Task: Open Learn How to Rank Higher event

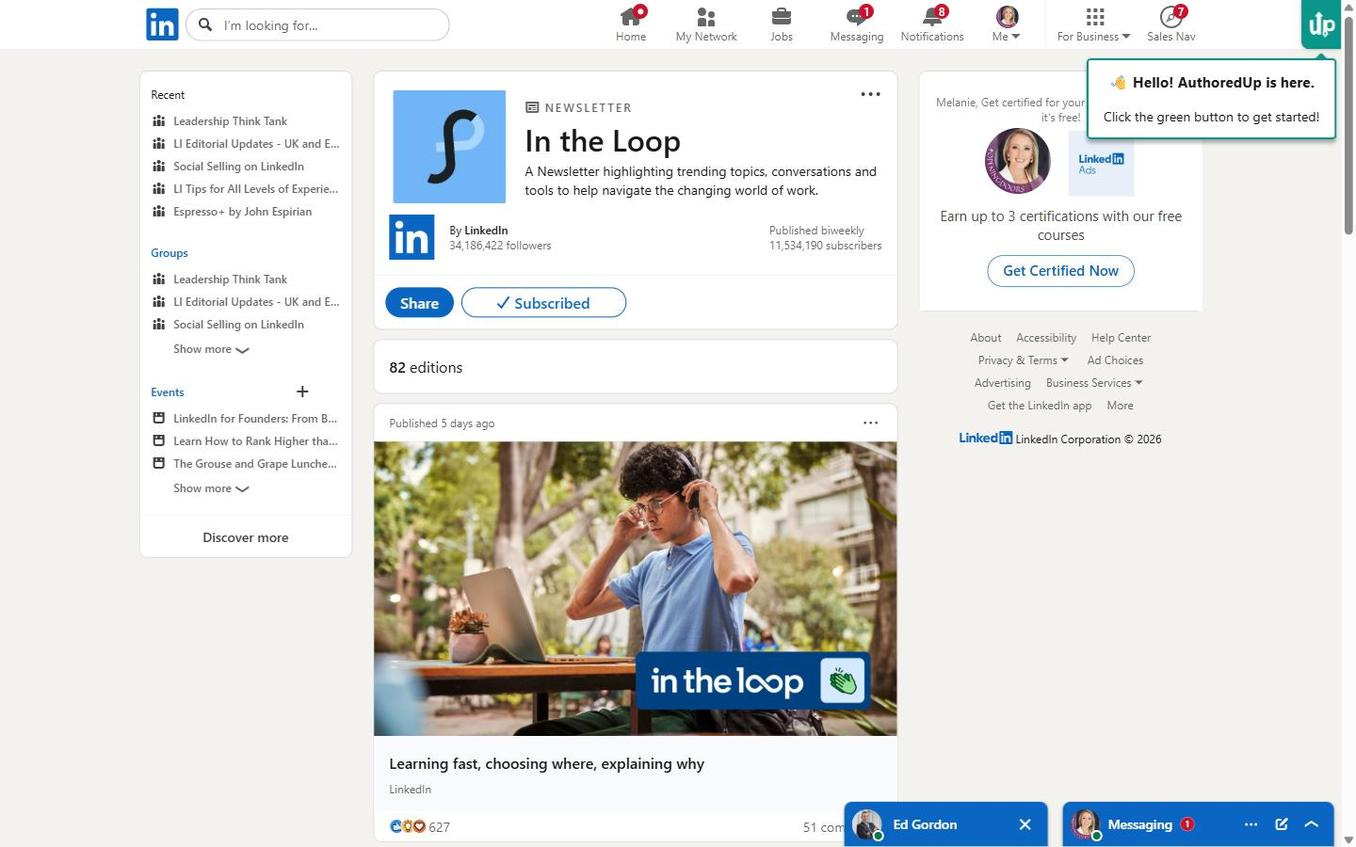Action: coord(255,441)
